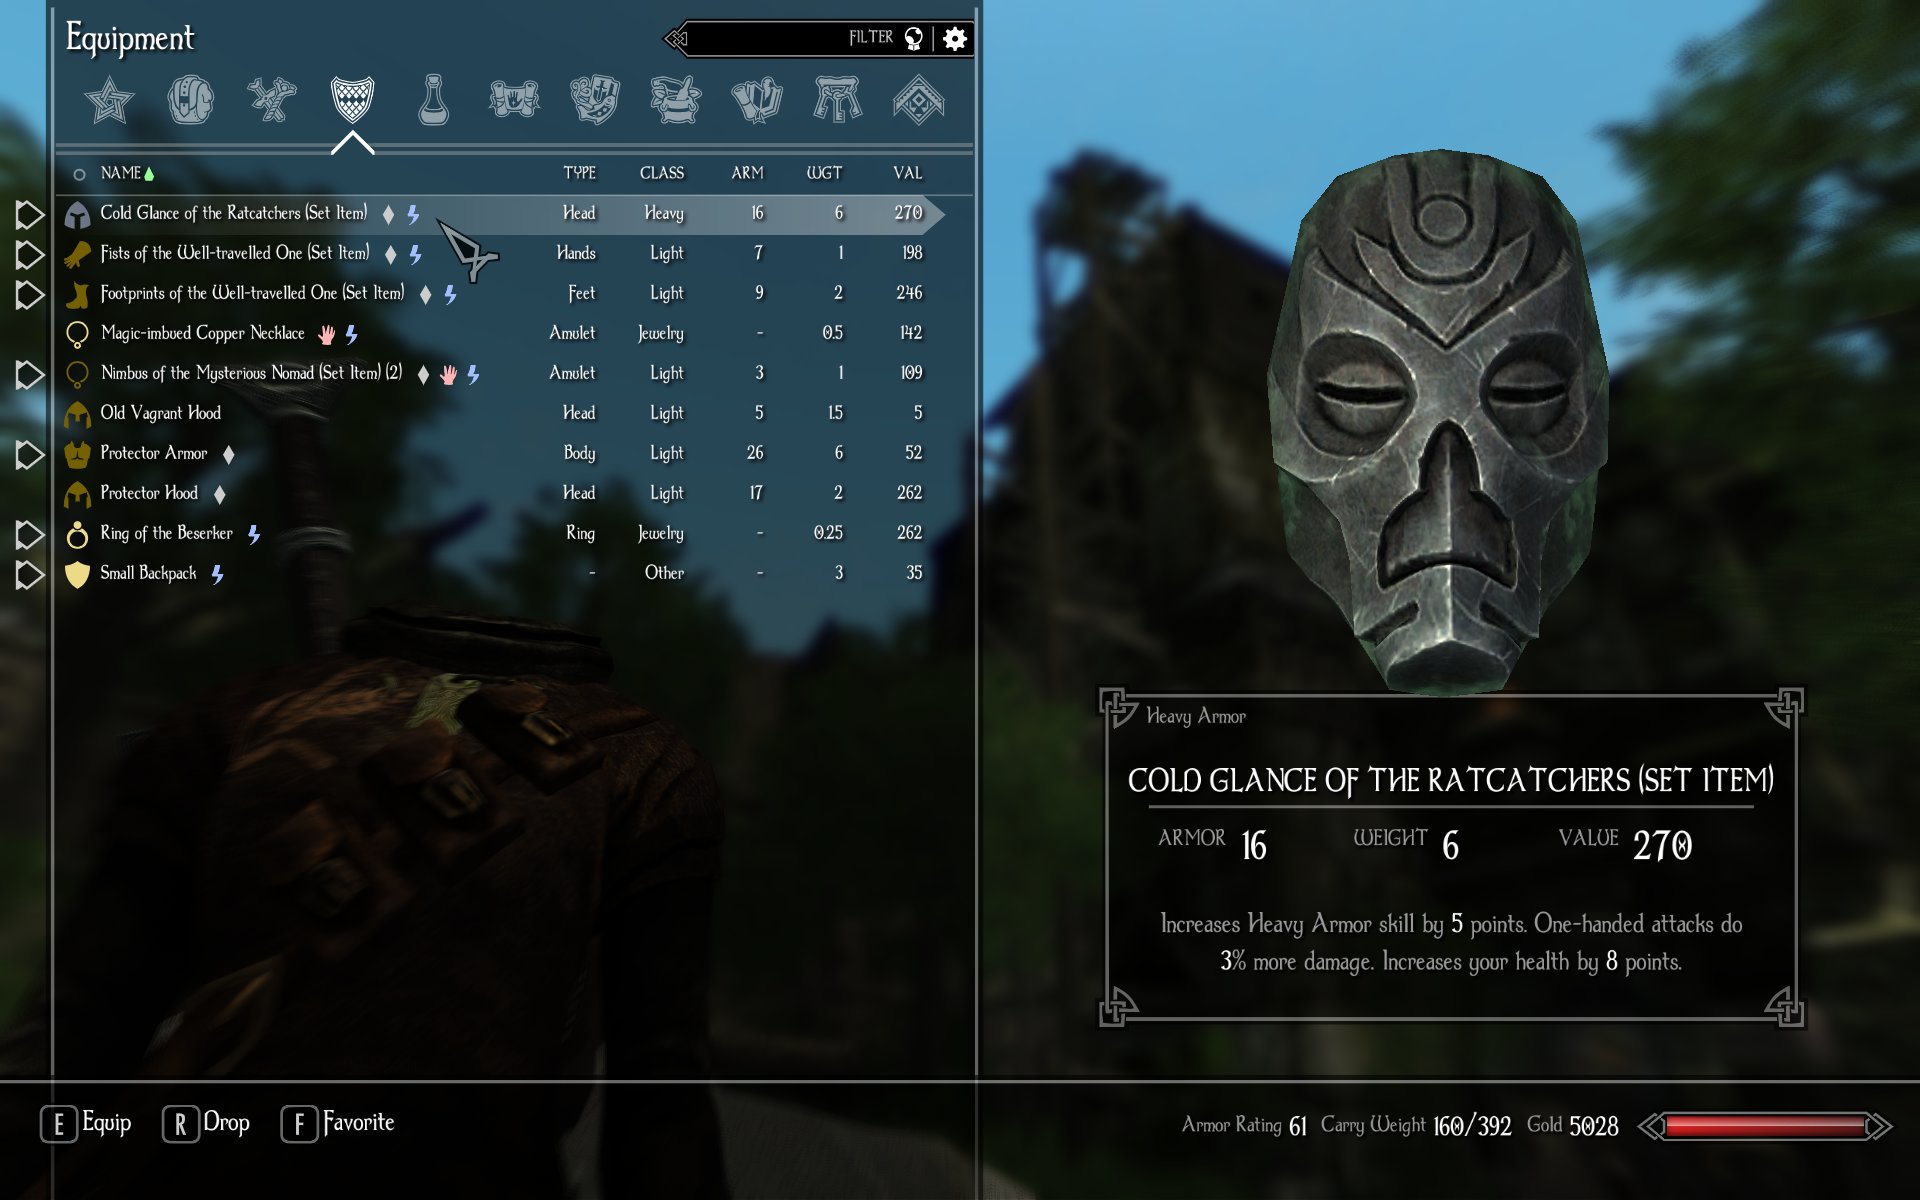Screen dimensions: 1920x1200
Task: Switch to the Weapons category icon
Action: pos(271,100)
